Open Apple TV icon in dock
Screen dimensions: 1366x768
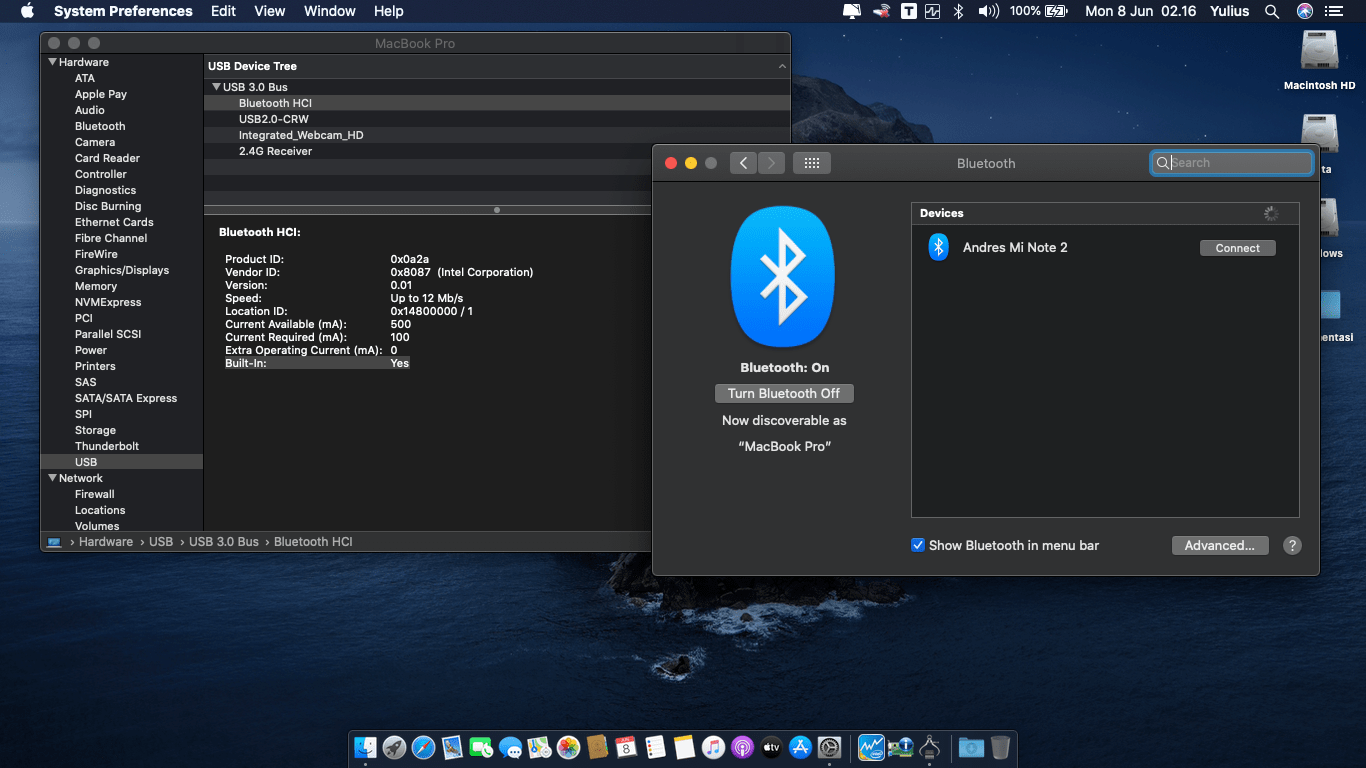771,747
